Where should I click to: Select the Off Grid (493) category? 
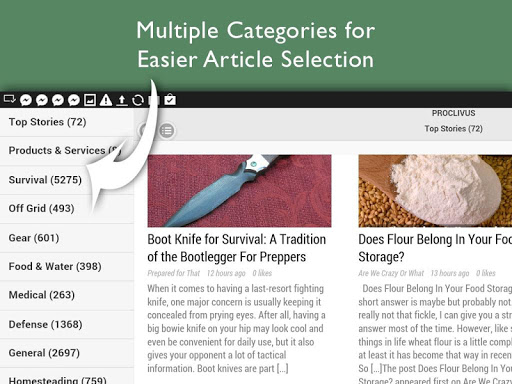coord(67,209)
